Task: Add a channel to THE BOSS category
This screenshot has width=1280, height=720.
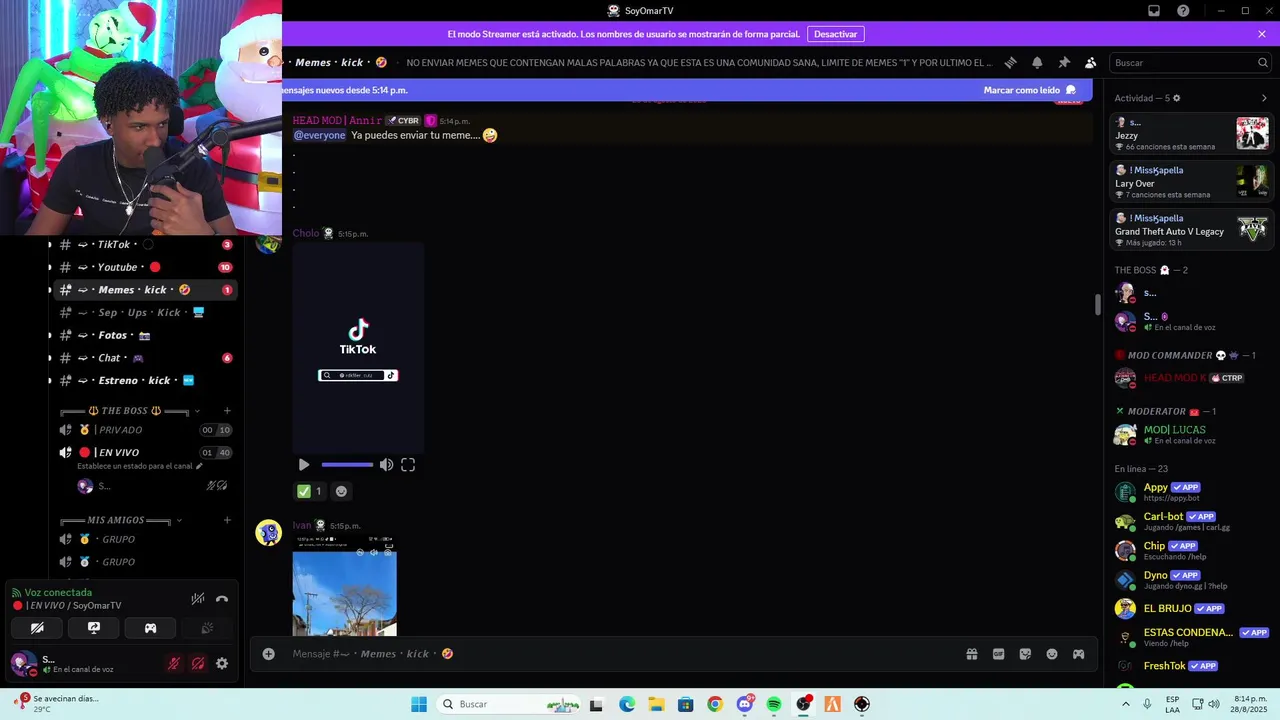Action: pyautogui.click(x=227, y=411)
